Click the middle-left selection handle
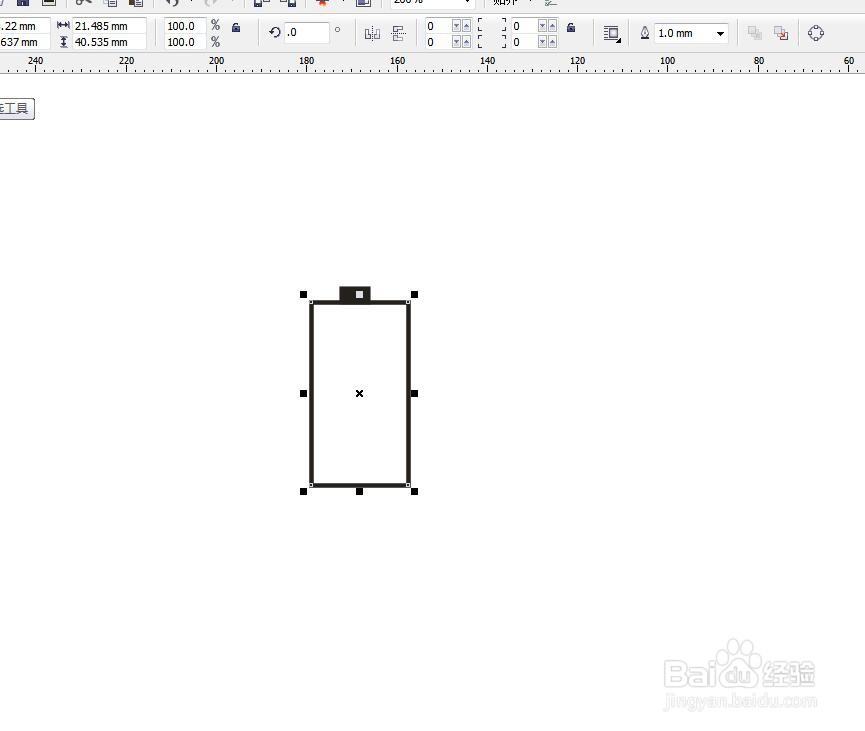The width and height of the screenshot is (865, 731). pyautogui.click(x=303, y=393)
